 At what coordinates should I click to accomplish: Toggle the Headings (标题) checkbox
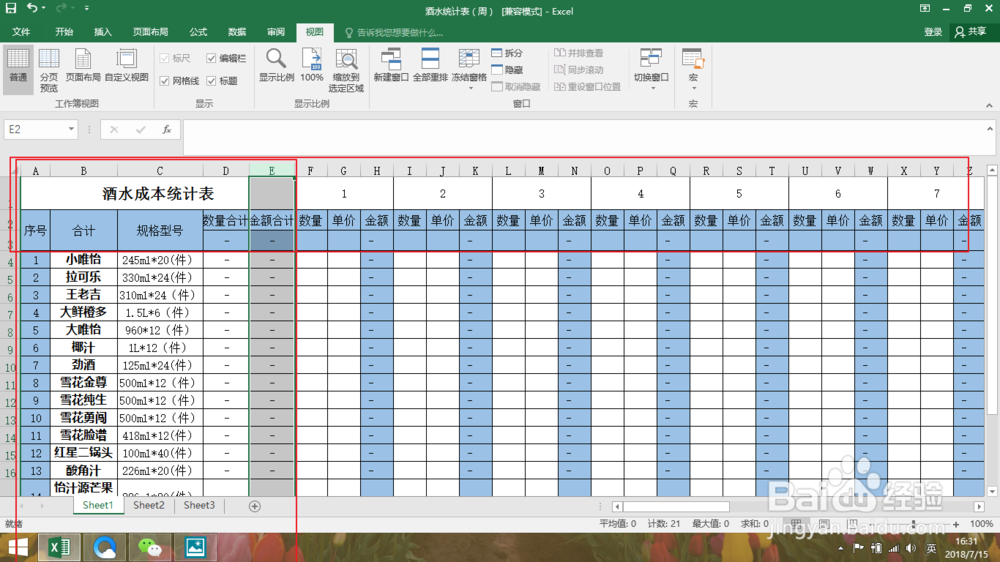(x=211, y=81)
